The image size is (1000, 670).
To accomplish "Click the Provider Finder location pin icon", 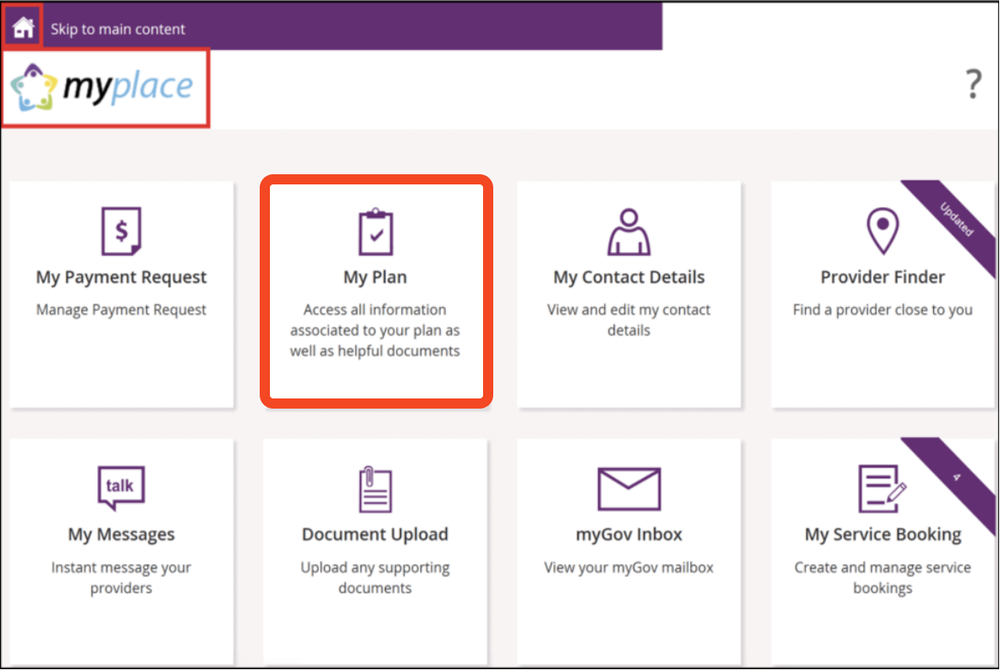I will pyautogui.click(x=881, y=229).
